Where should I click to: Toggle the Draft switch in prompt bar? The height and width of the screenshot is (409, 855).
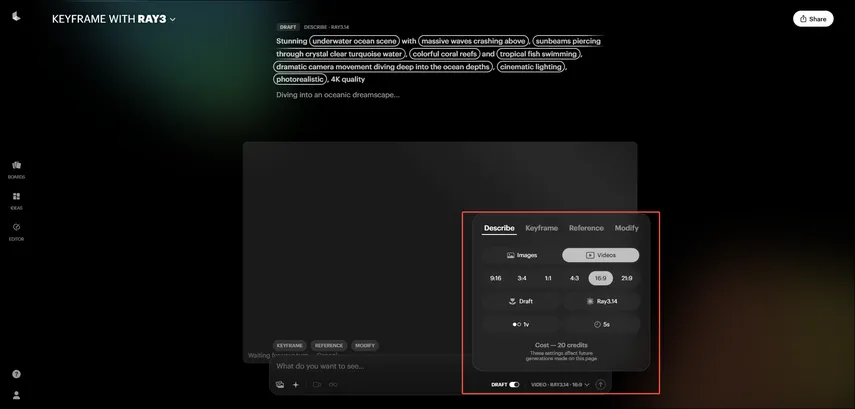(x=514, y=384)
